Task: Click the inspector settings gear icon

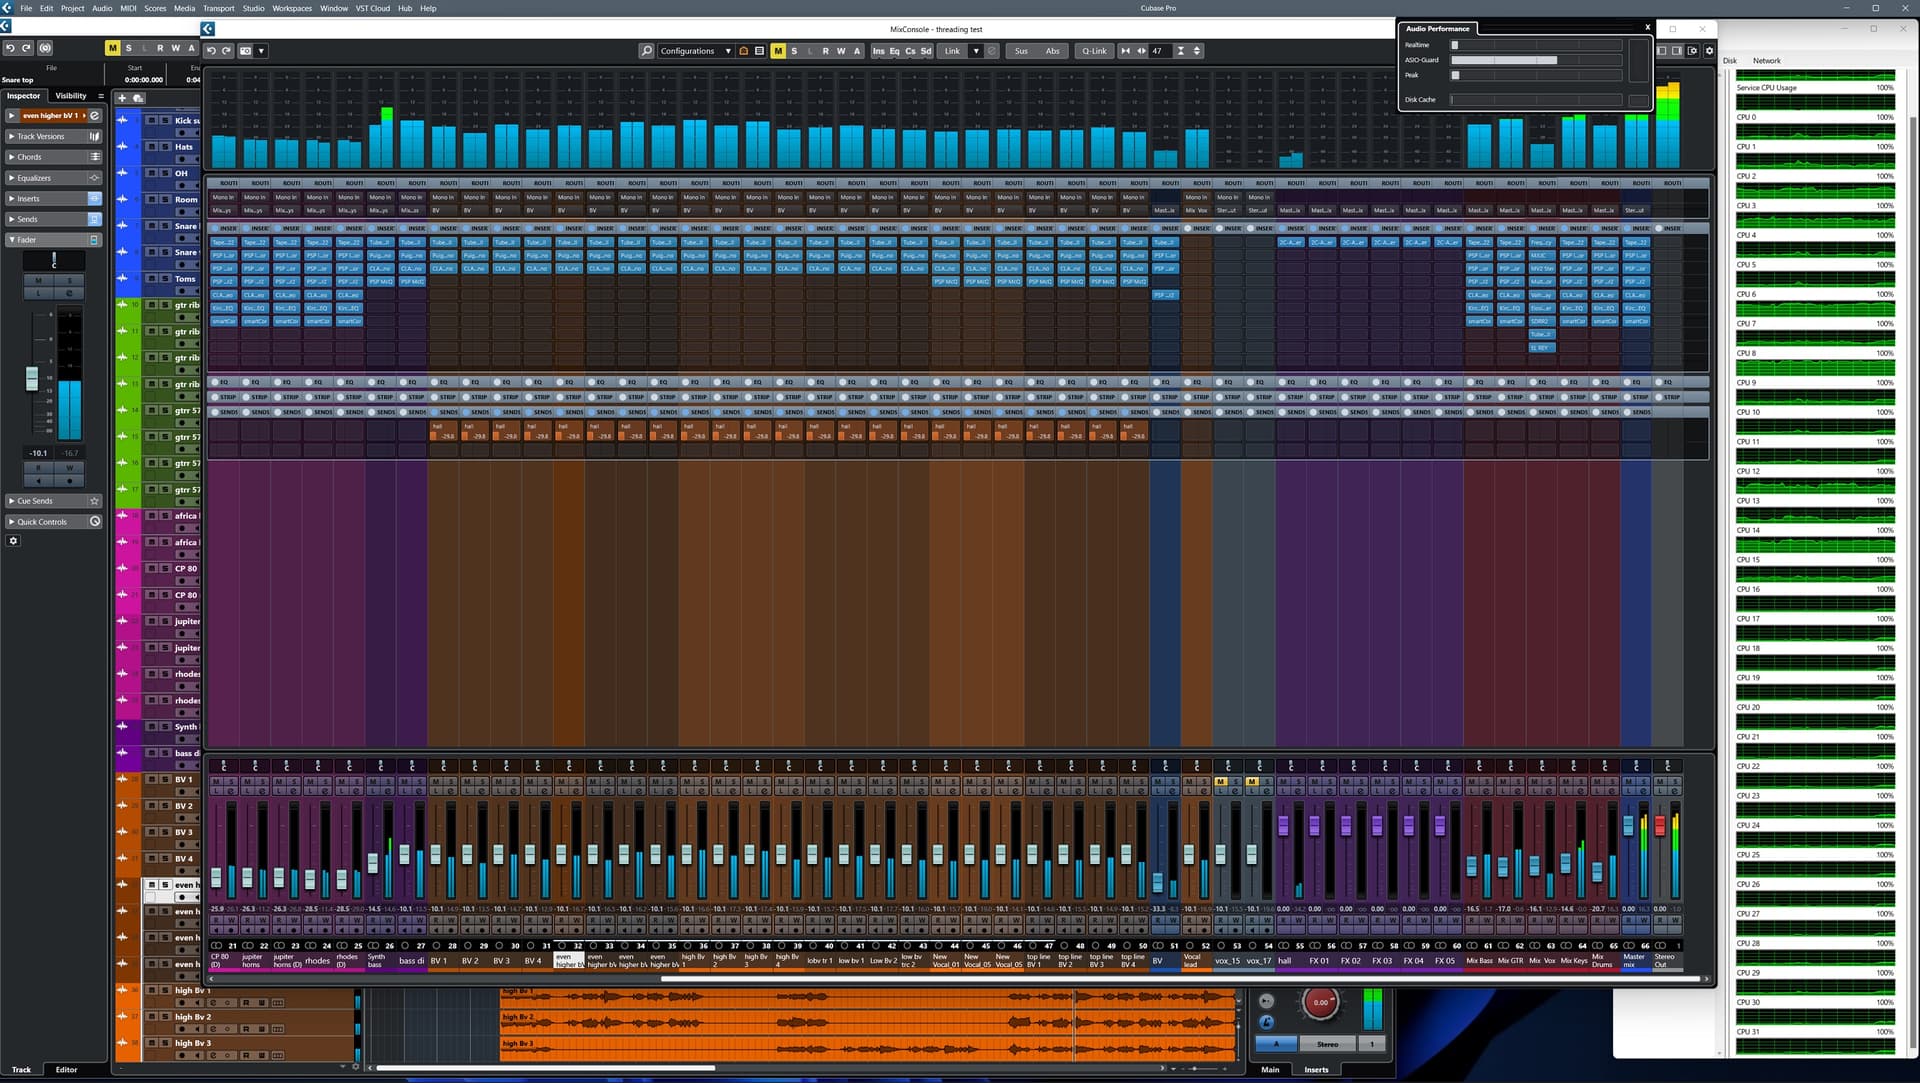Action: [x=13, y=541]
